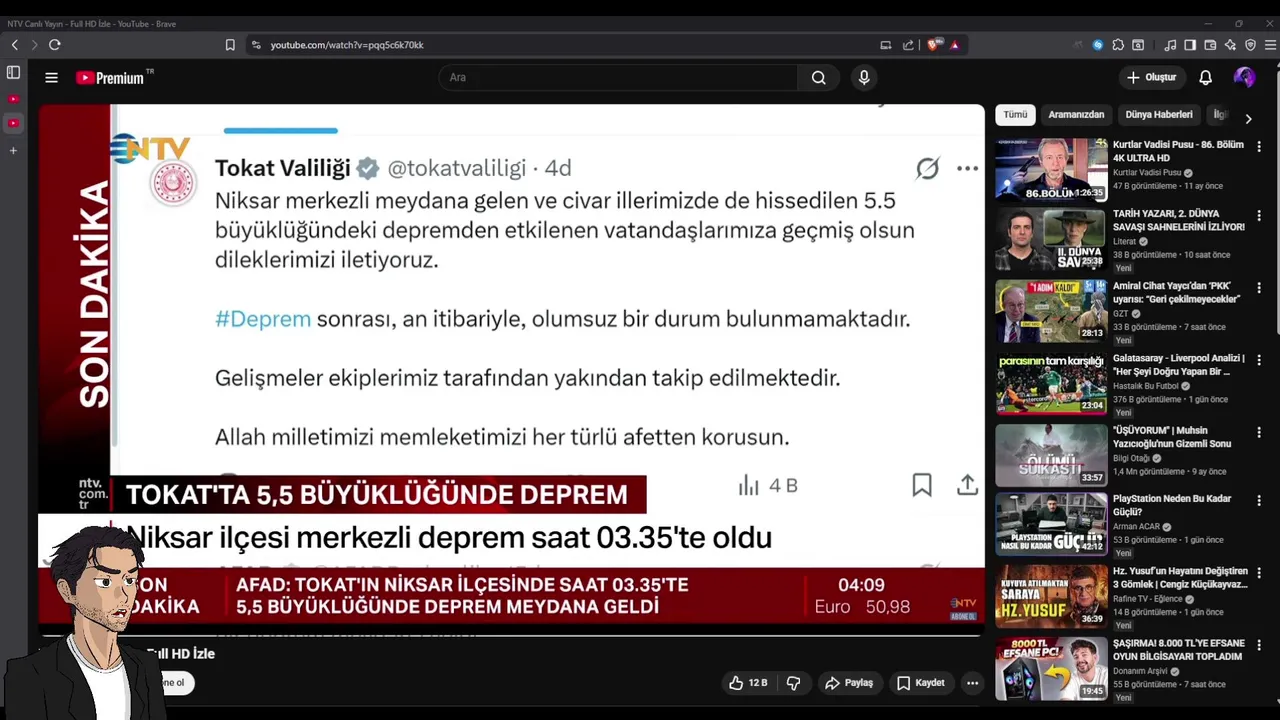Start voice search with microphone icon
The image size is (1280, 720).
(x=864, y=77)
